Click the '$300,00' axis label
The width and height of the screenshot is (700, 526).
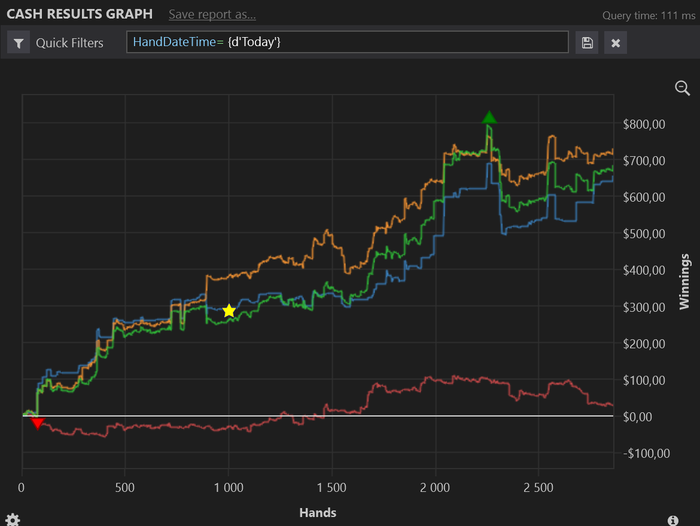point(644,307)
